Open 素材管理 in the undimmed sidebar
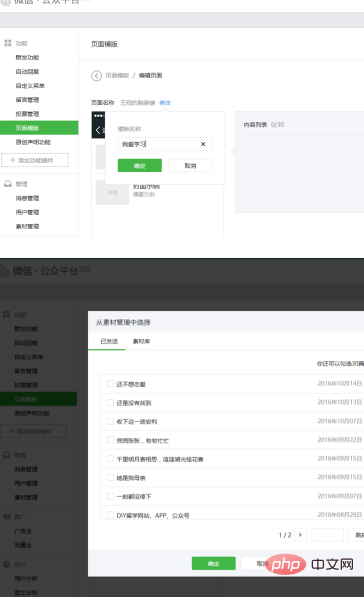 click(27, 226)
